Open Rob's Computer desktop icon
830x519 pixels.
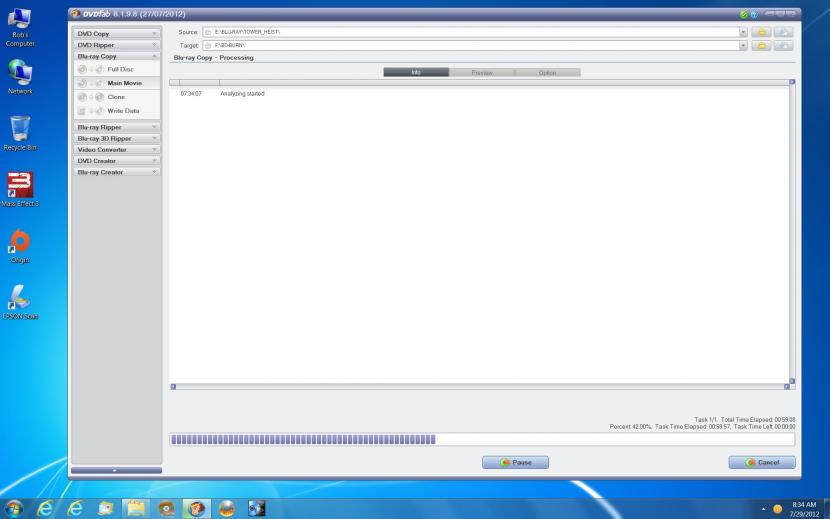tap(20, 28)
